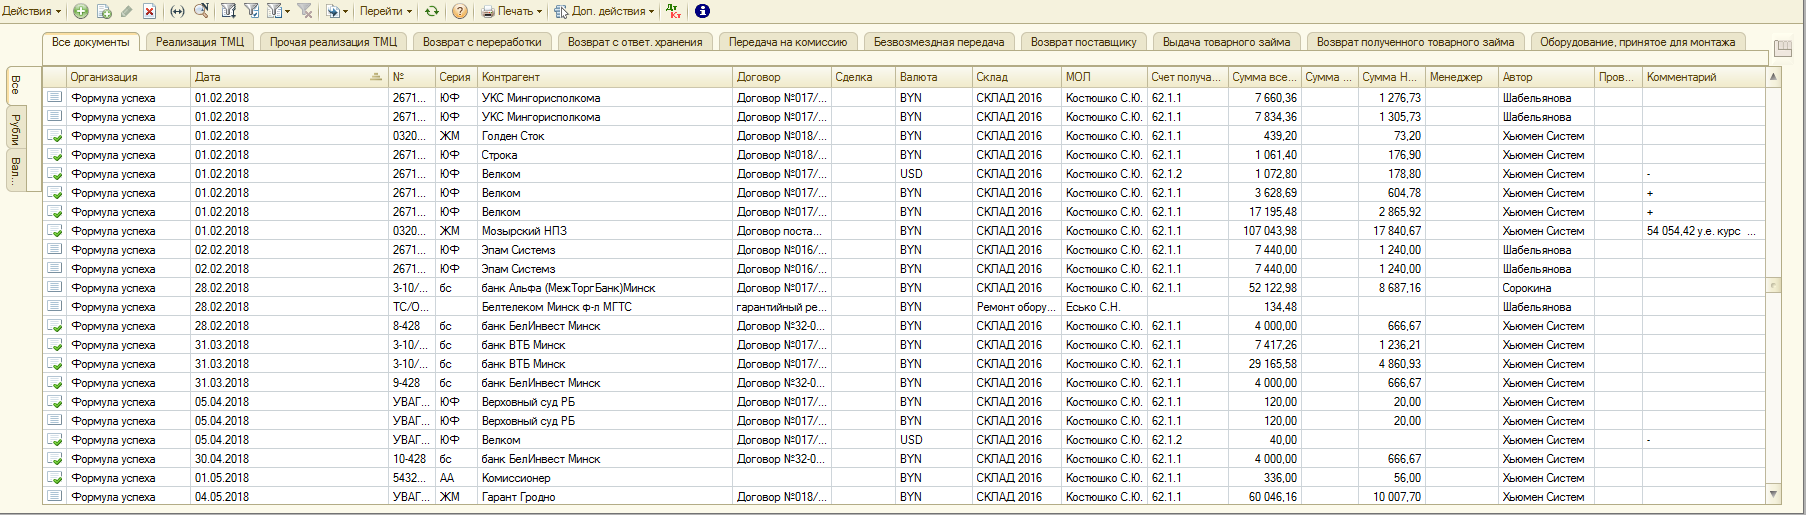Open the Действия dropdown menu
1806x515 pixels.
tap(31, 11)
